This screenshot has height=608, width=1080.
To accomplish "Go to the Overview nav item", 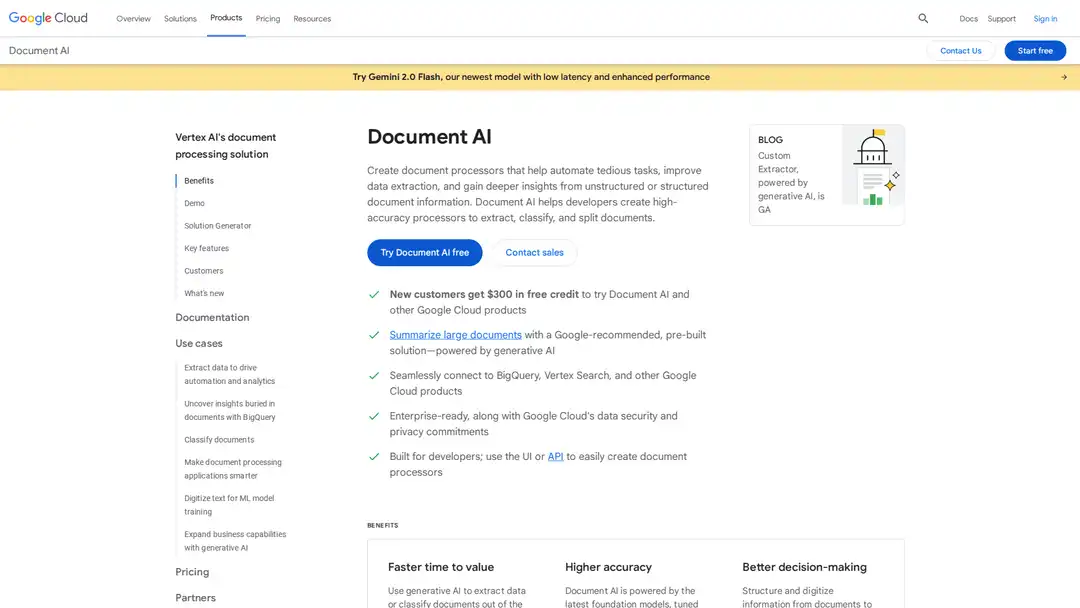I will click(134, 19).
